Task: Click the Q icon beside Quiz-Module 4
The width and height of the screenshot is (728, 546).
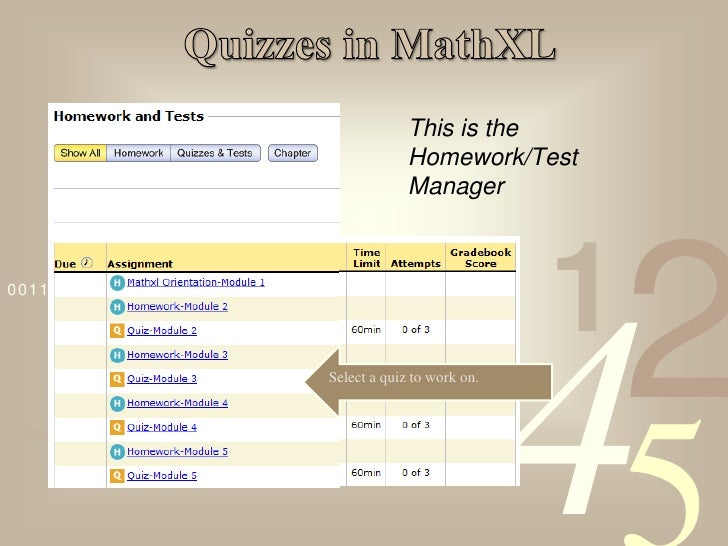Action: click(117, 428)
